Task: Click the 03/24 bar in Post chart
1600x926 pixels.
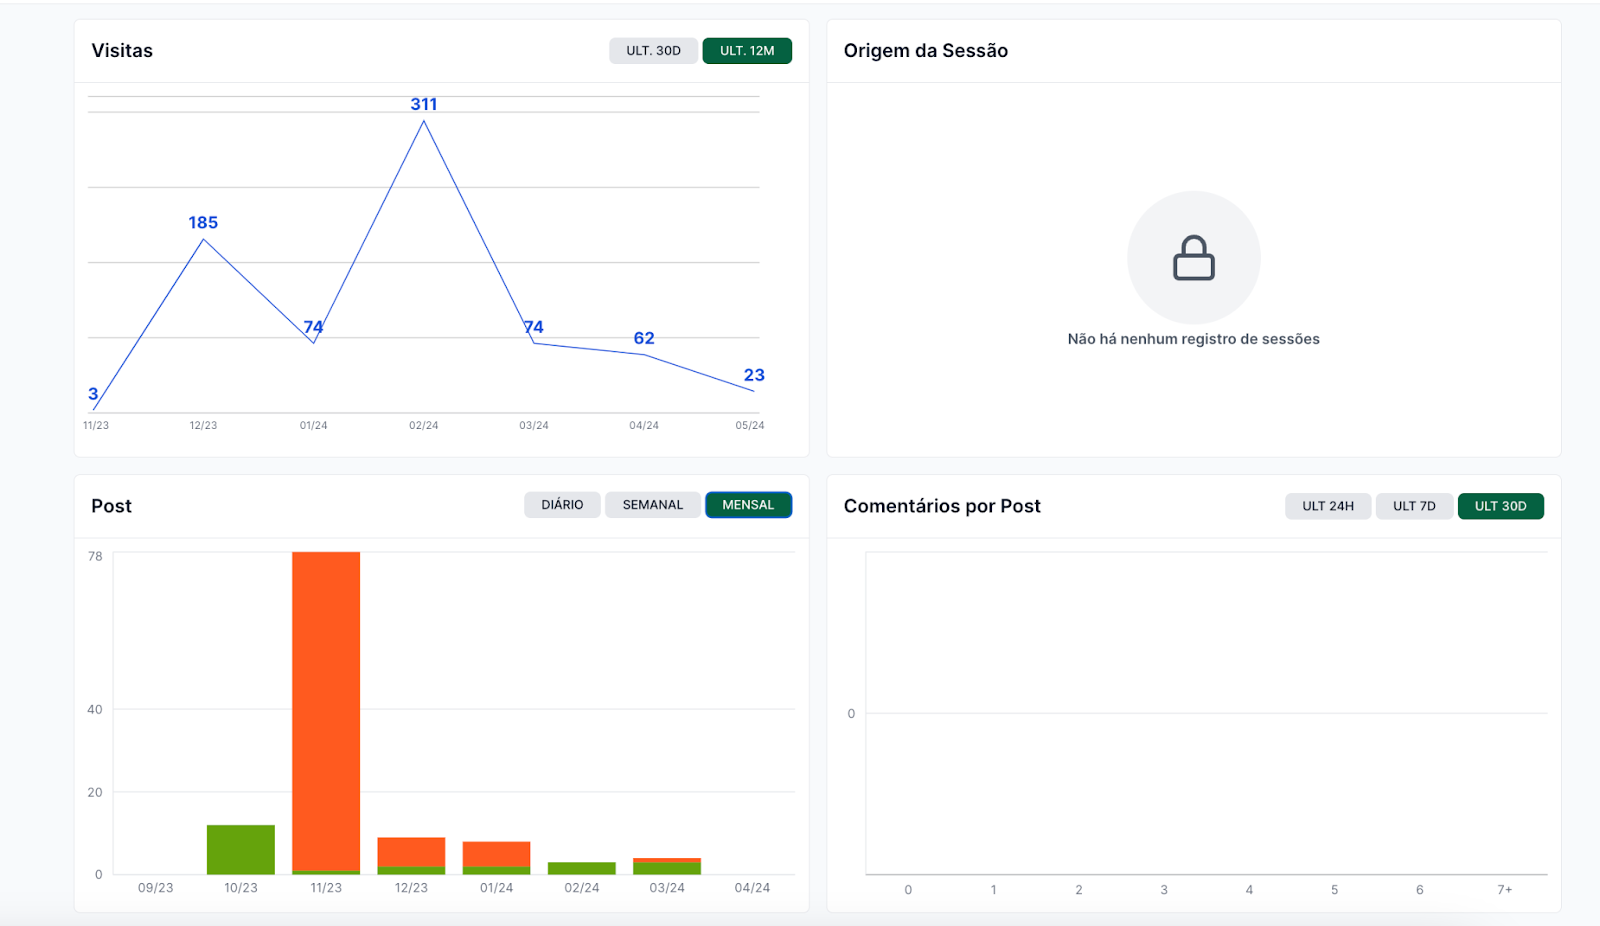Action: tap(667, 866)
